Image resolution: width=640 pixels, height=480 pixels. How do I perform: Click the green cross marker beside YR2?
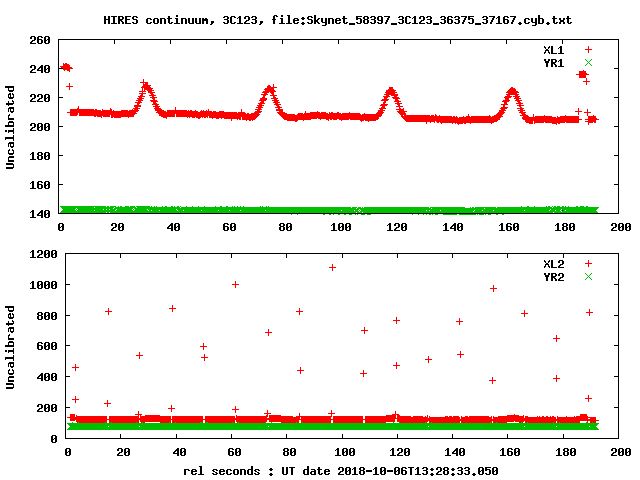(x=588, y=277)
